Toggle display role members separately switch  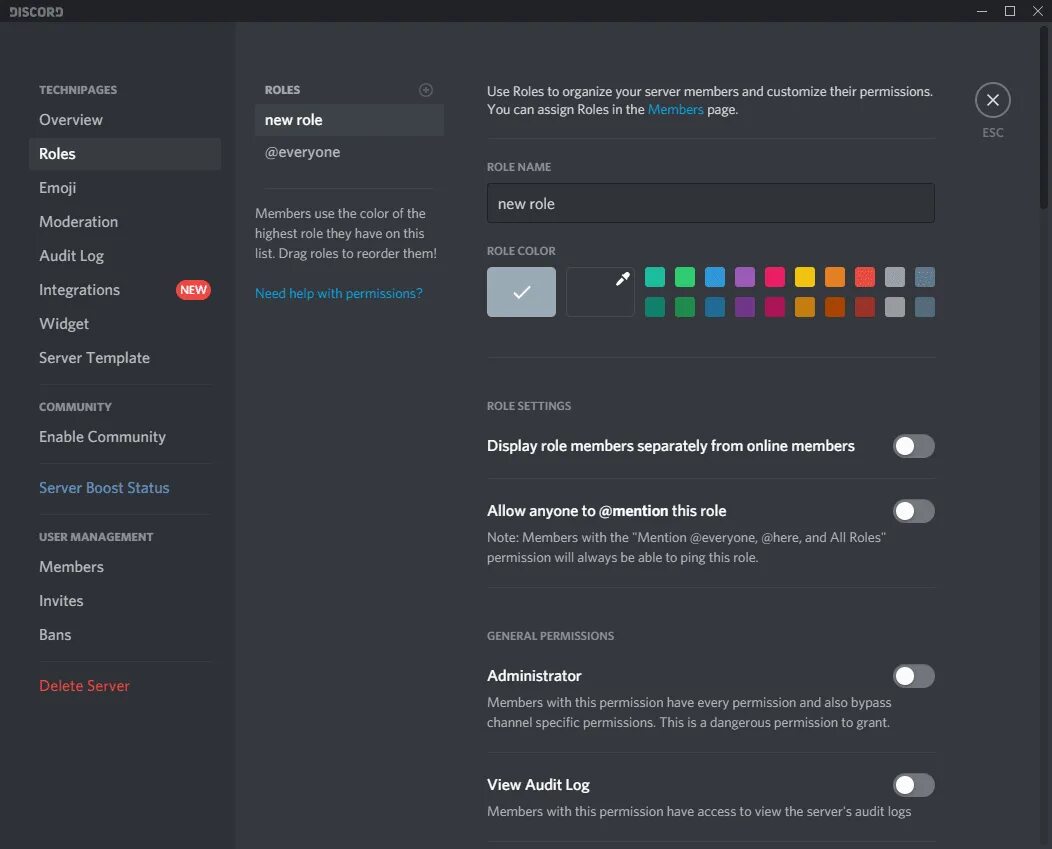point(913,446)
